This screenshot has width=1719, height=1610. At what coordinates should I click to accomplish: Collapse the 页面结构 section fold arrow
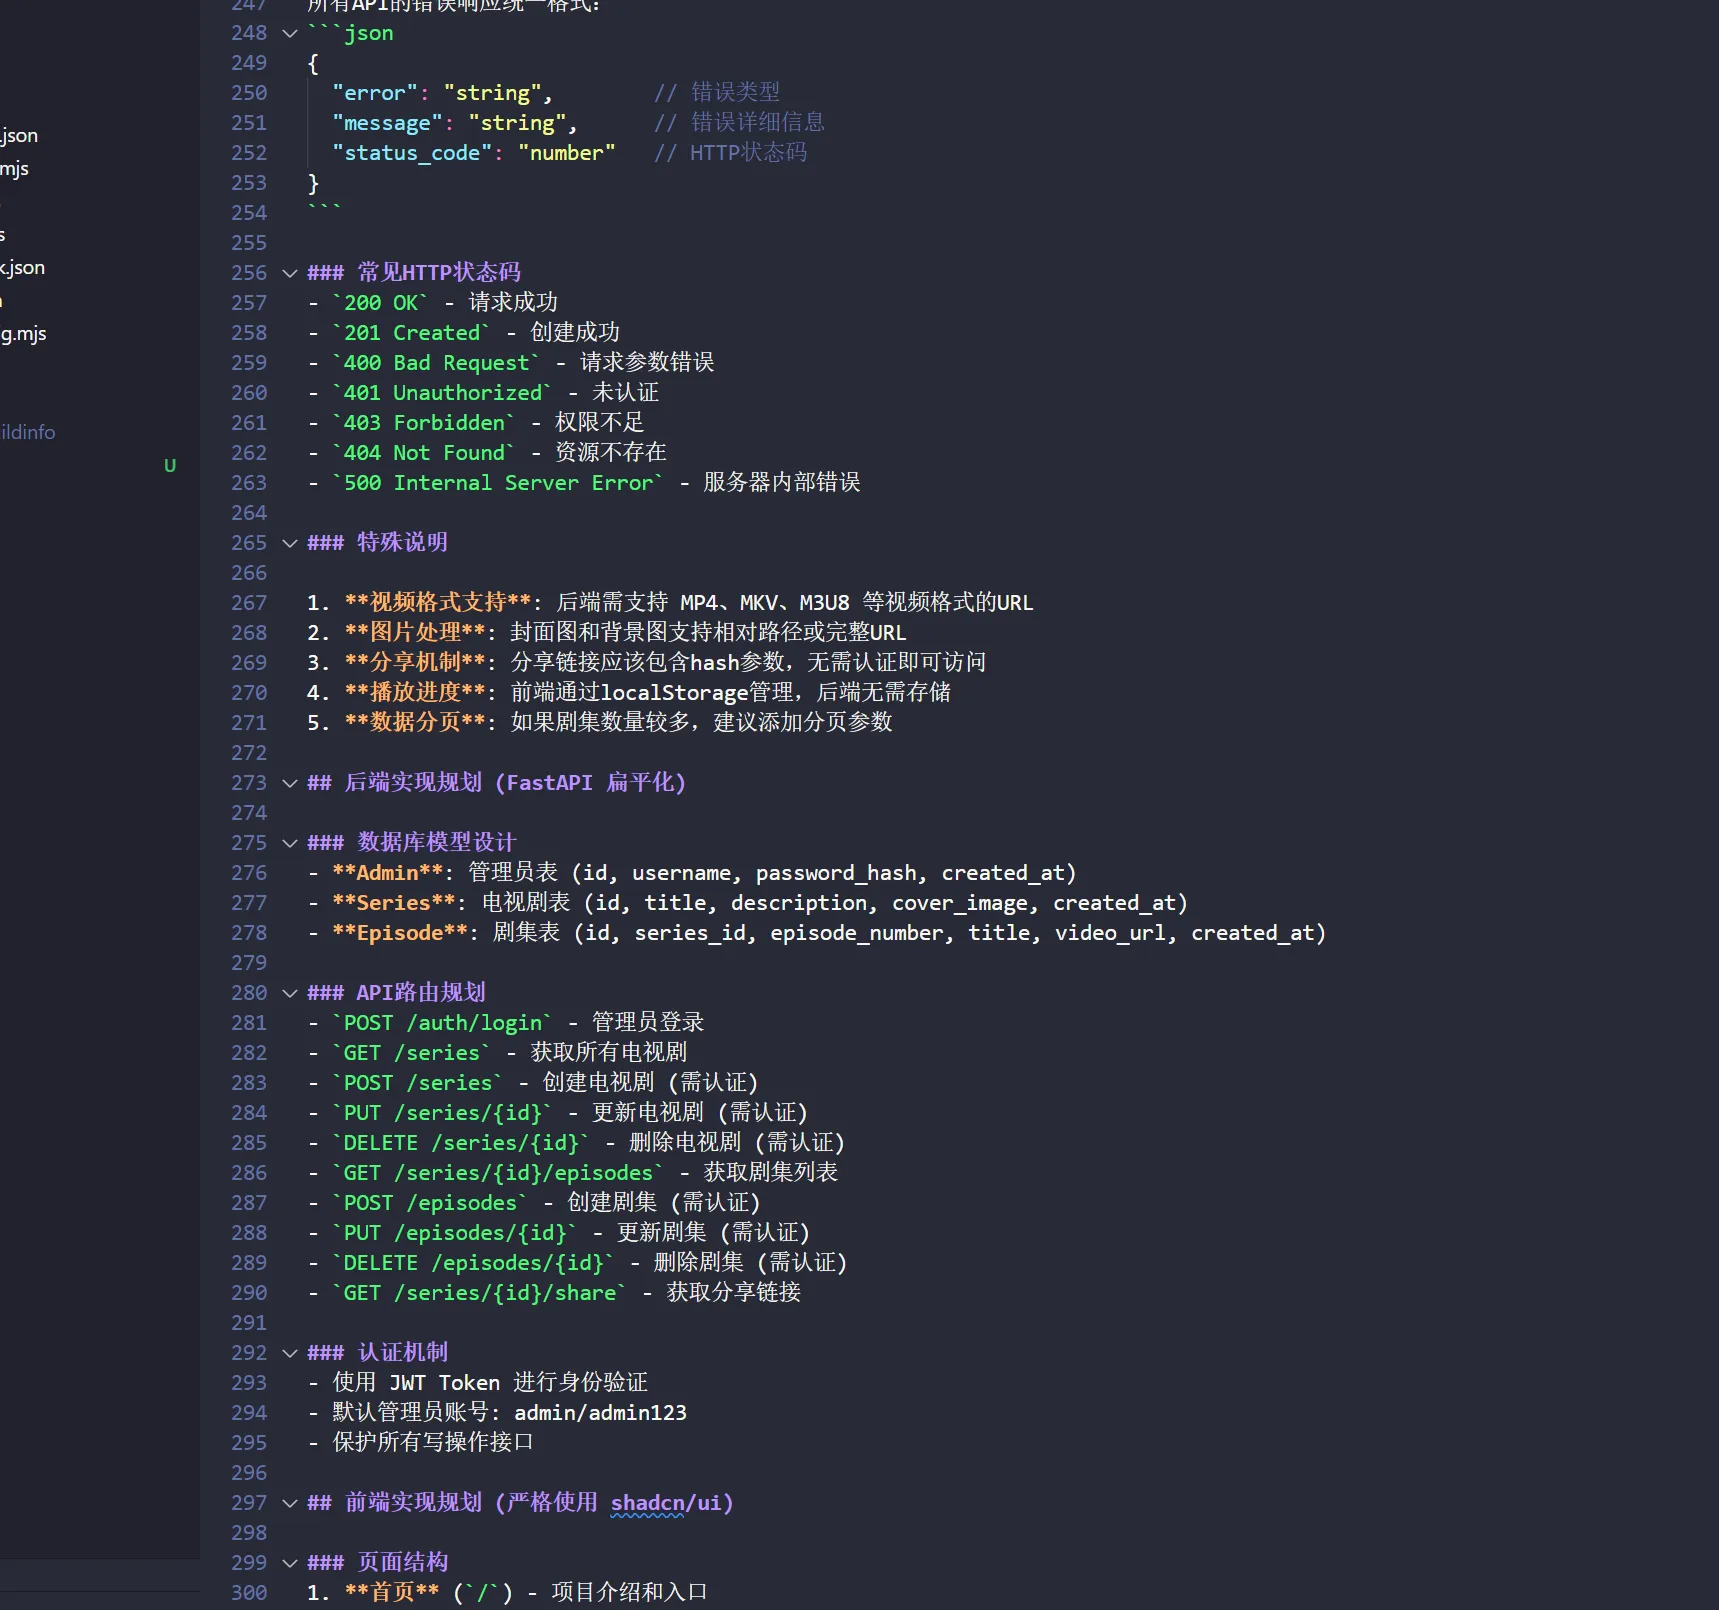(290, 1563)
